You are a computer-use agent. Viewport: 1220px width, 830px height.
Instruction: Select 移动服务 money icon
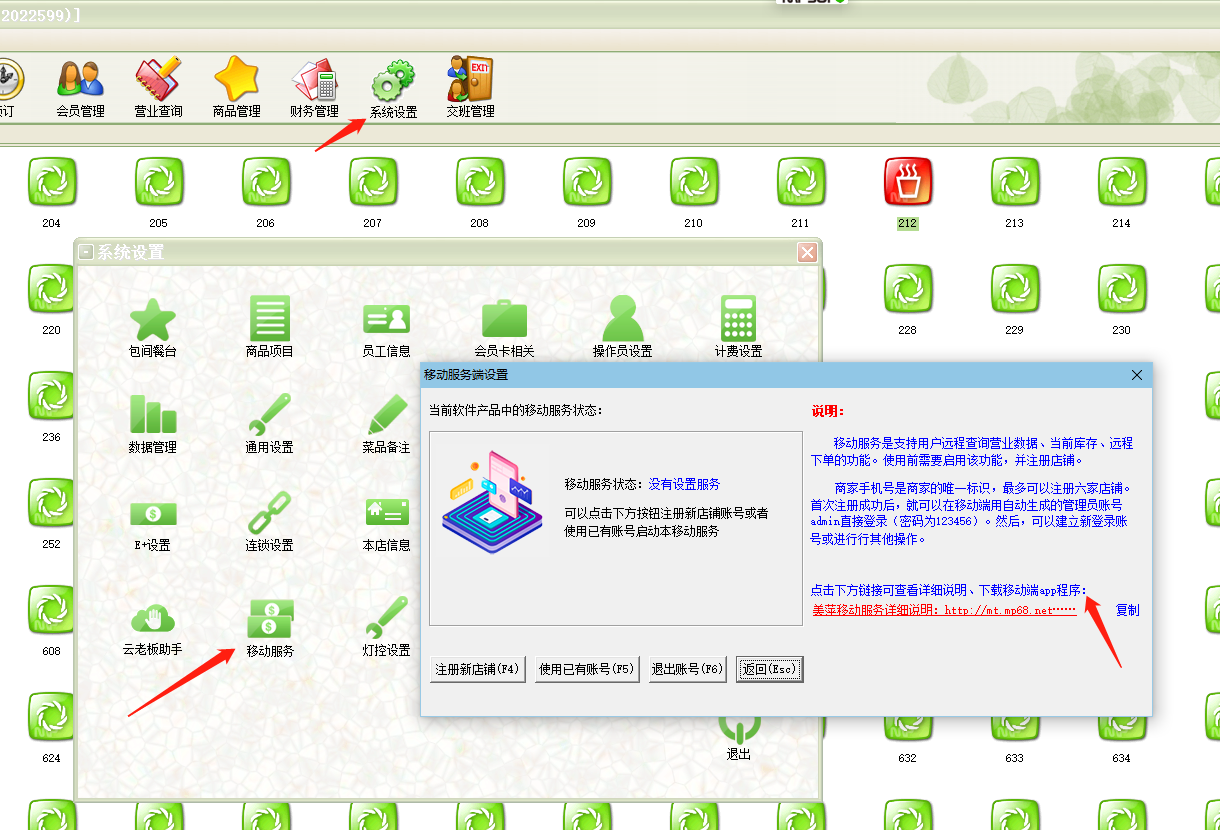pyautogui.click(x=269, y=620)
